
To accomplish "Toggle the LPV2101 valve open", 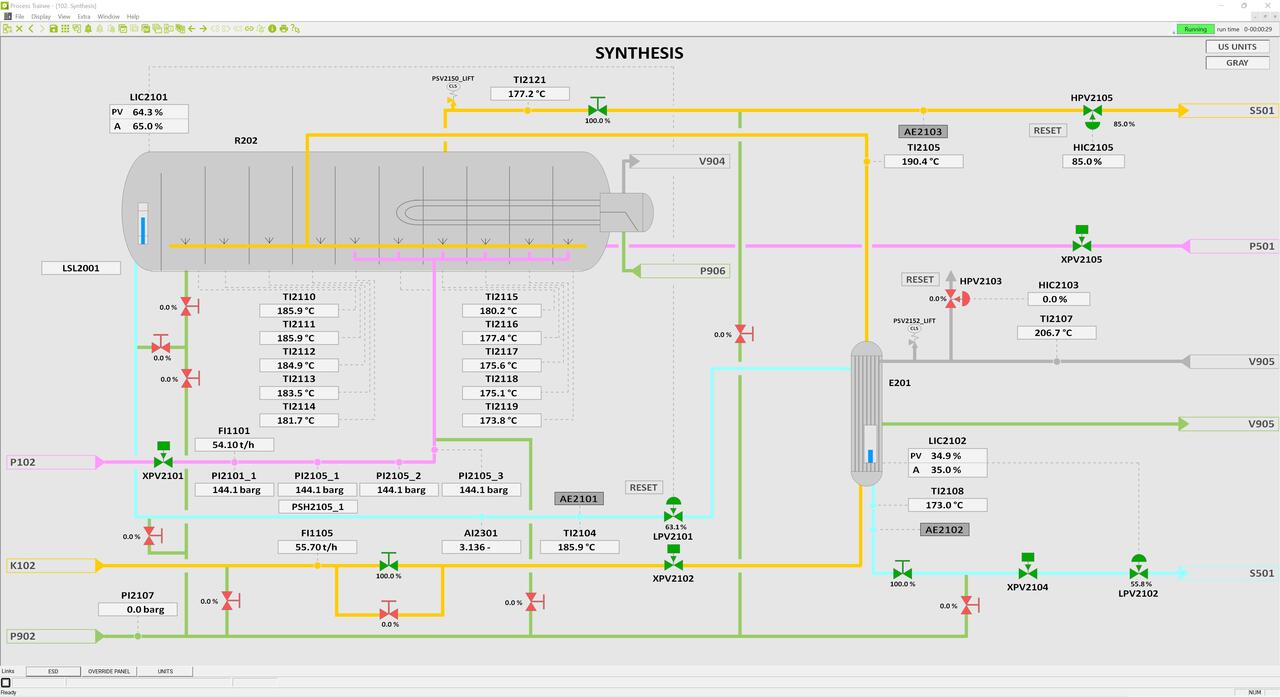I will pos(673,514).
